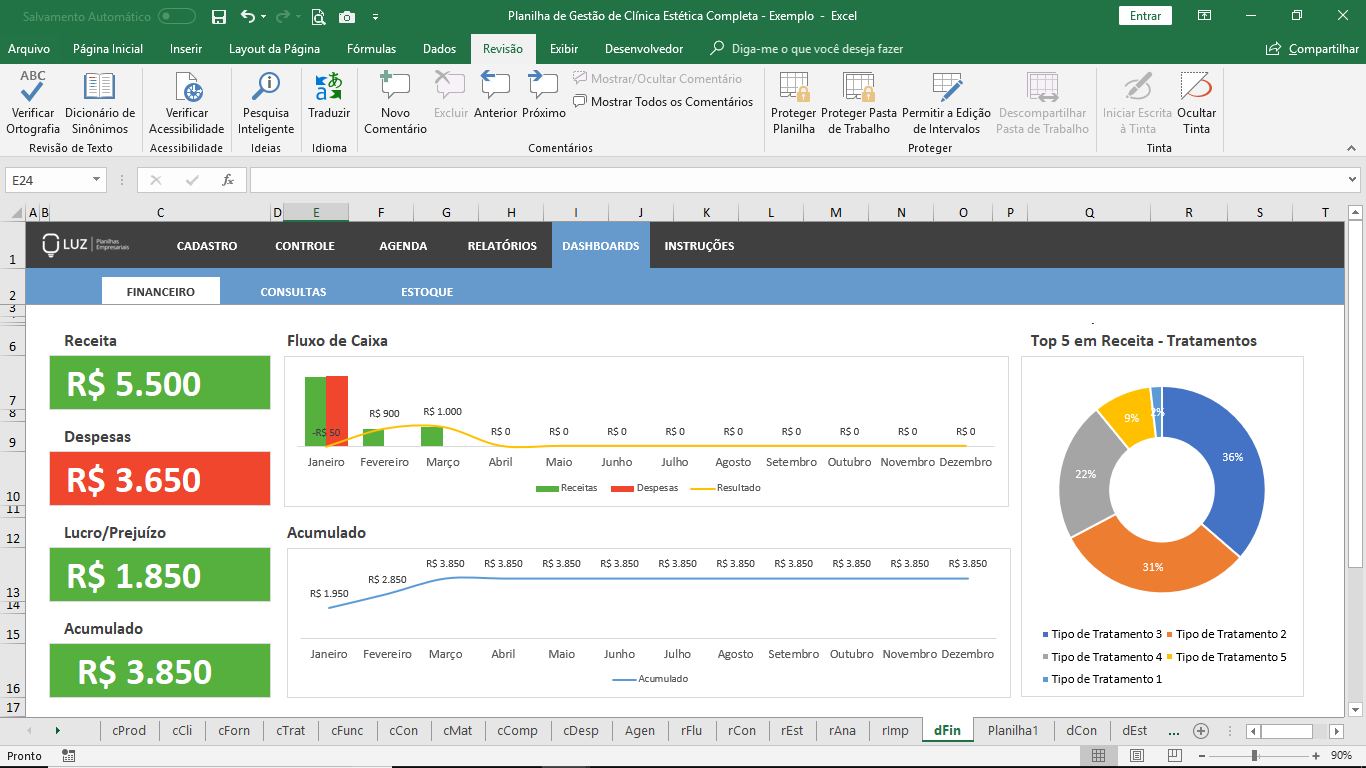Screen dimensions: 1366x768
Task: Select the Agen sheet tab
Action: point(640,731)
